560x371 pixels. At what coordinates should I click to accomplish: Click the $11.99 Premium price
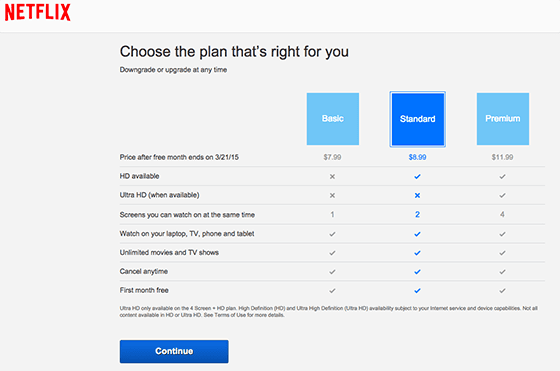point(502,157)
